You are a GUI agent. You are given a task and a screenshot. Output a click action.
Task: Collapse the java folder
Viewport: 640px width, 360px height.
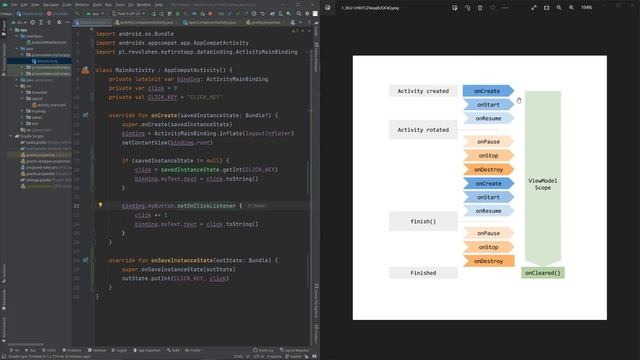[x=17, y=49]
